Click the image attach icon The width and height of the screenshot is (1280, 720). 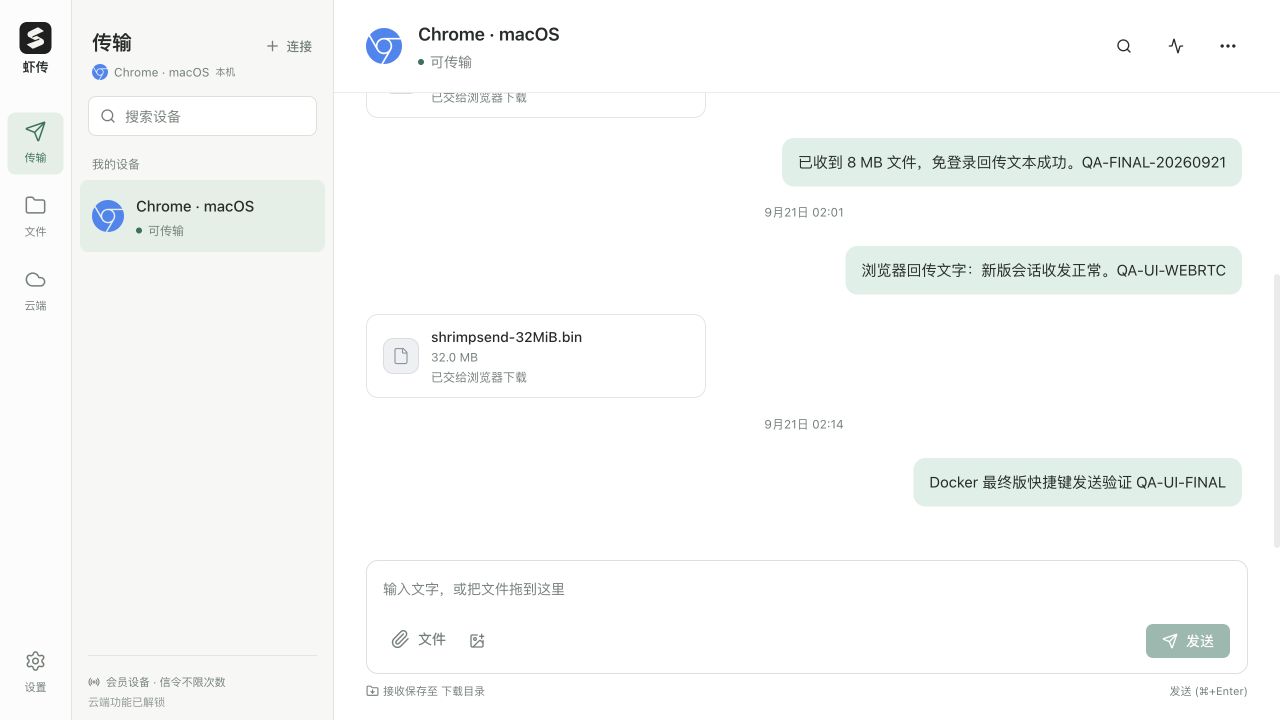(477, 640)
